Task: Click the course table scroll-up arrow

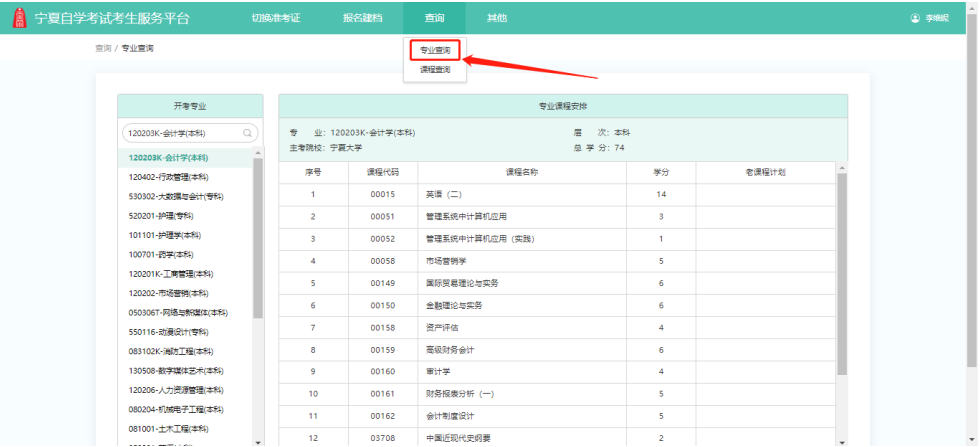Action: (x=842, y=168)
